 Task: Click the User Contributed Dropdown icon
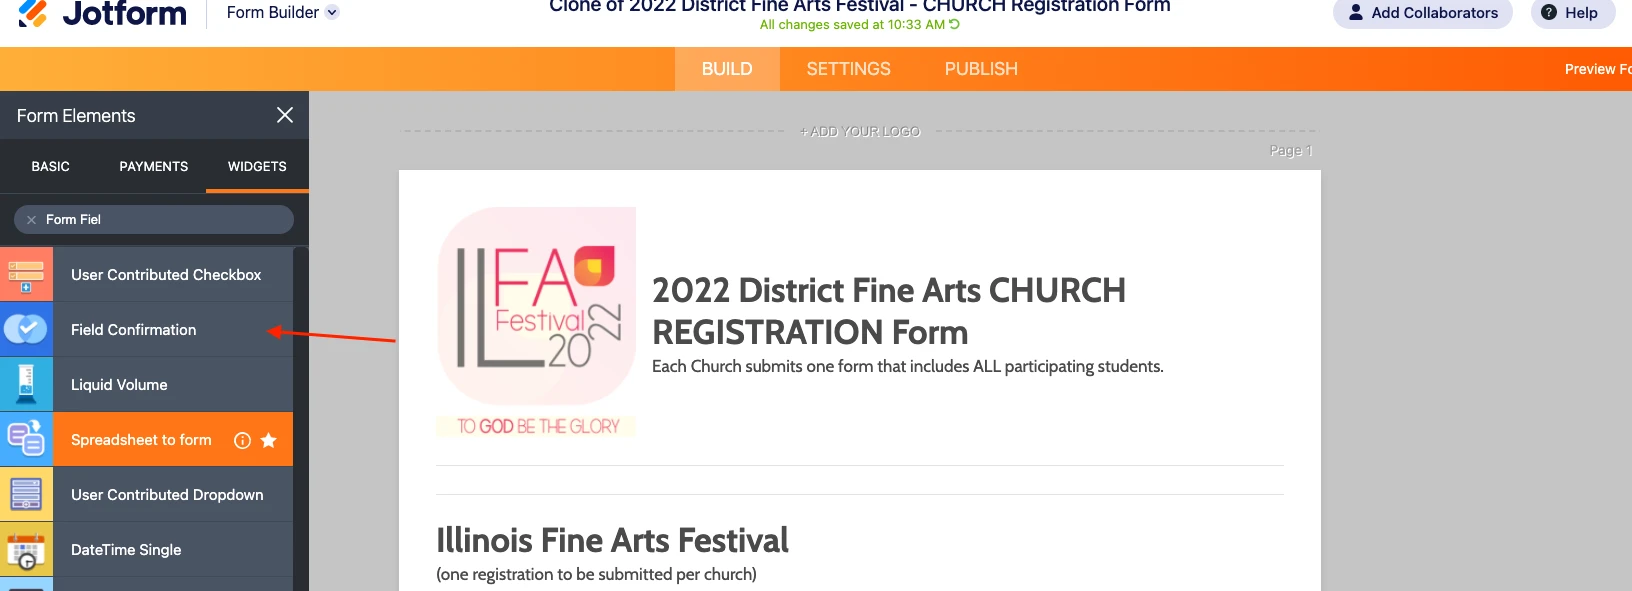click(26, 495)
